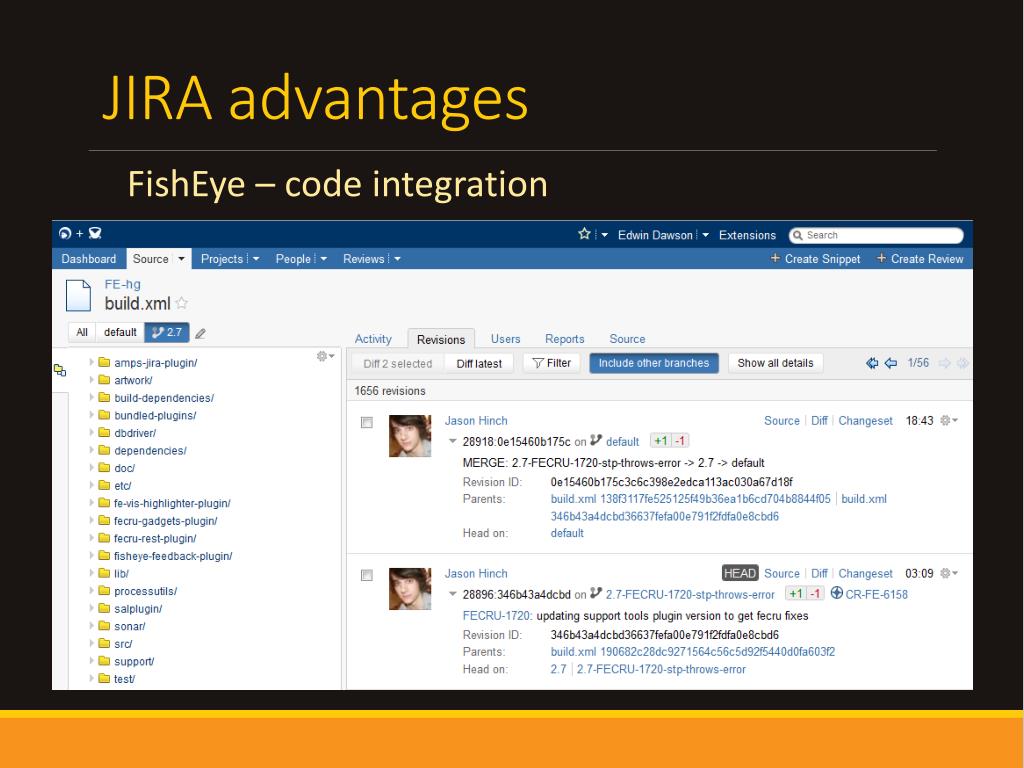
Task: Open the CR-FE-6158 review link
Action: point(876,594)
